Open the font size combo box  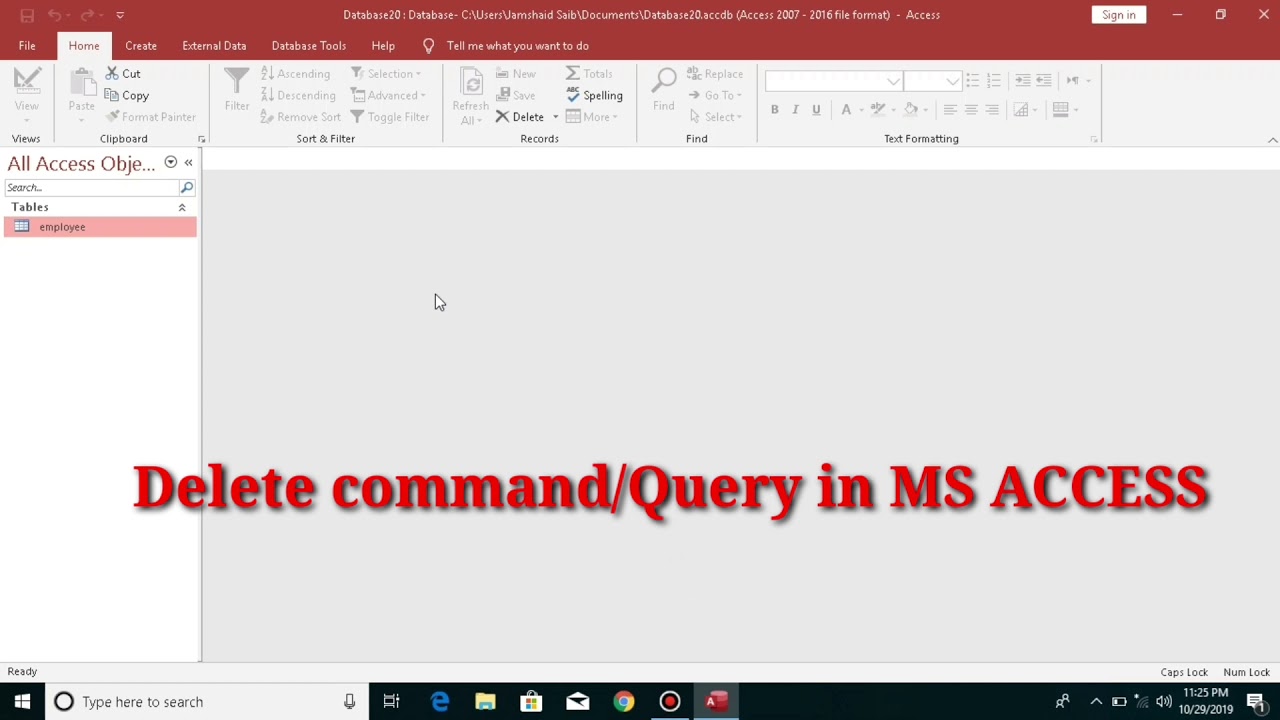(933, 81)
